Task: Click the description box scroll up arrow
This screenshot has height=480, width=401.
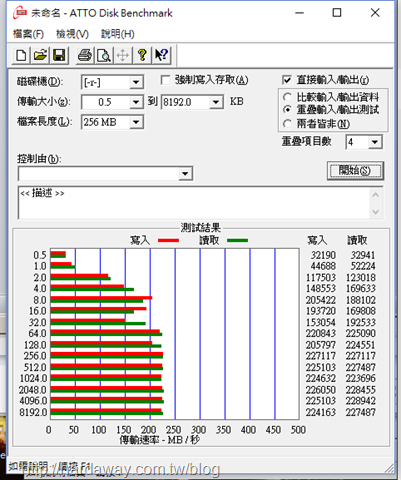Action: coord(376,195)
